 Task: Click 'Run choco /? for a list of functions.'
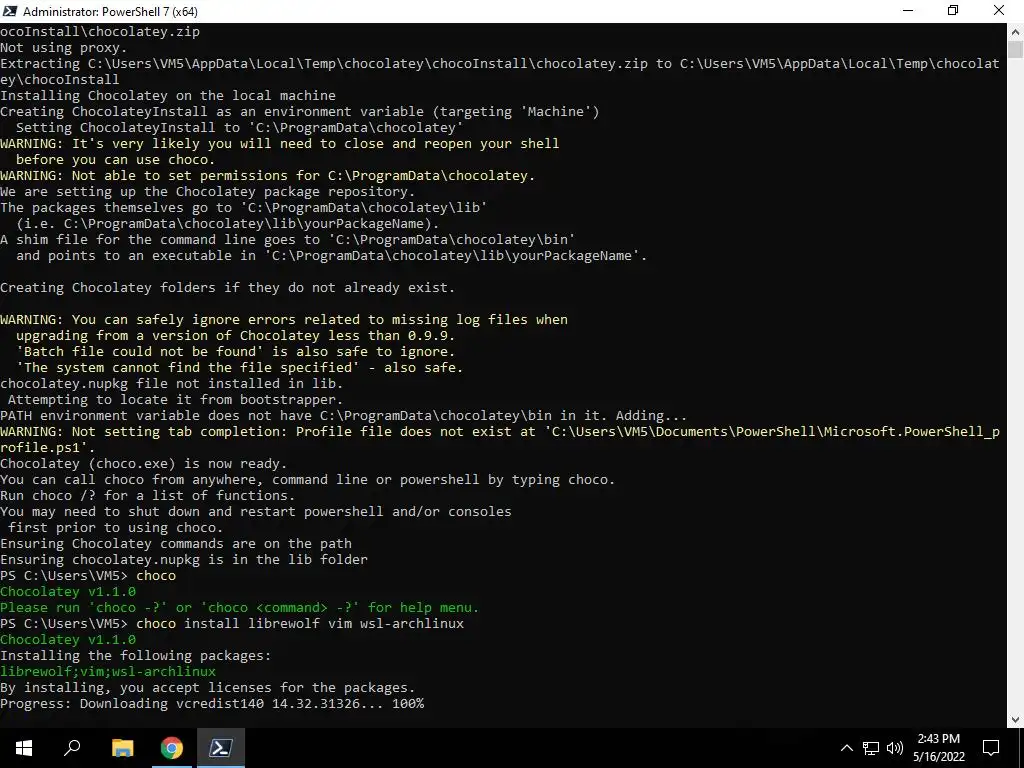pos(148,496)
